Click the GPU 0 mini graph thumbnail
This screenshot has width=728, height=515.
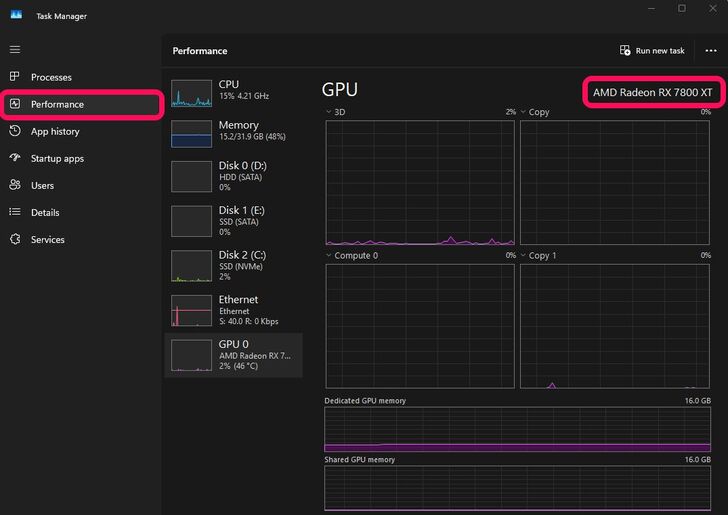(191, 355)
